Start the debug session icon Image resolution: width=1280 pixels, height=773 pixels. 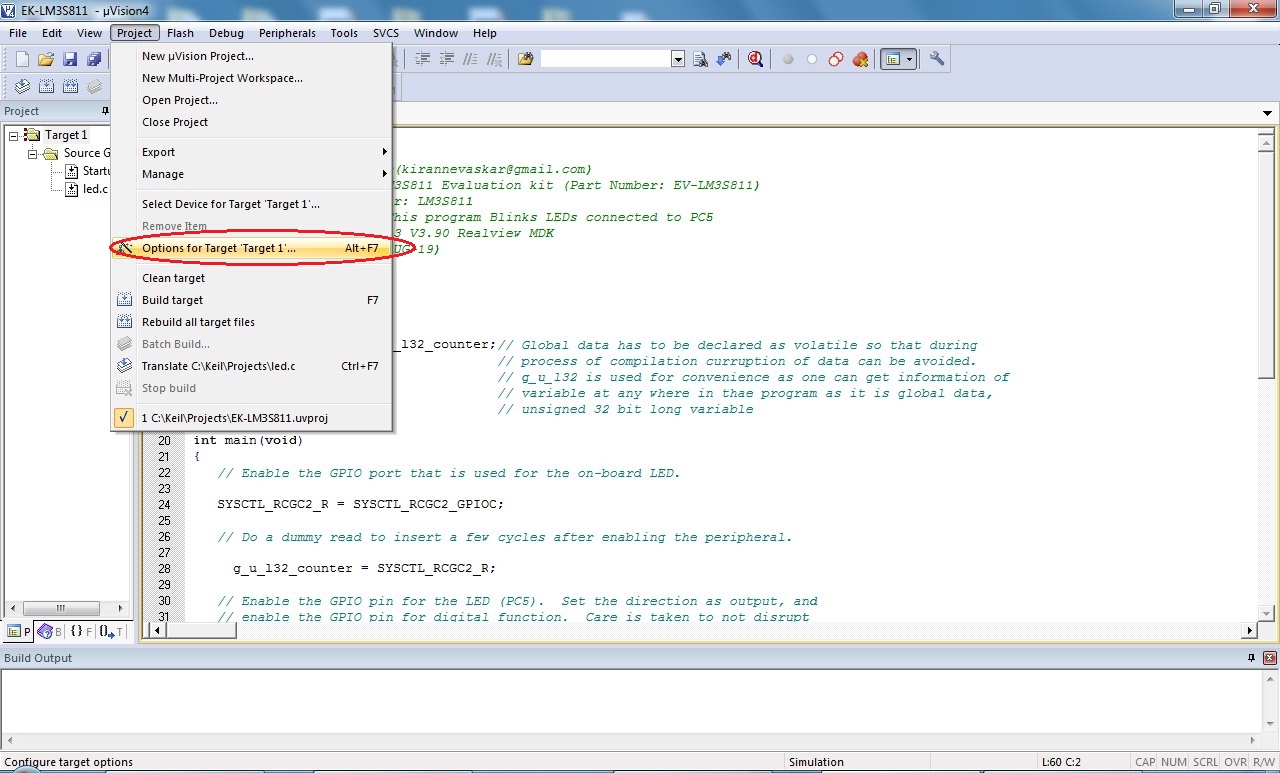755,60
